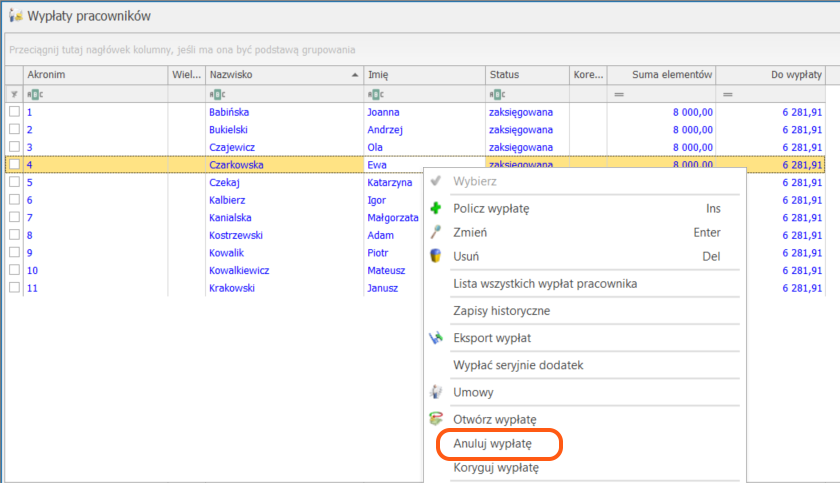
Task: Click the status zaksięgowana for Czajewicz
Action: pyautogui.click(x=521, y=147)
